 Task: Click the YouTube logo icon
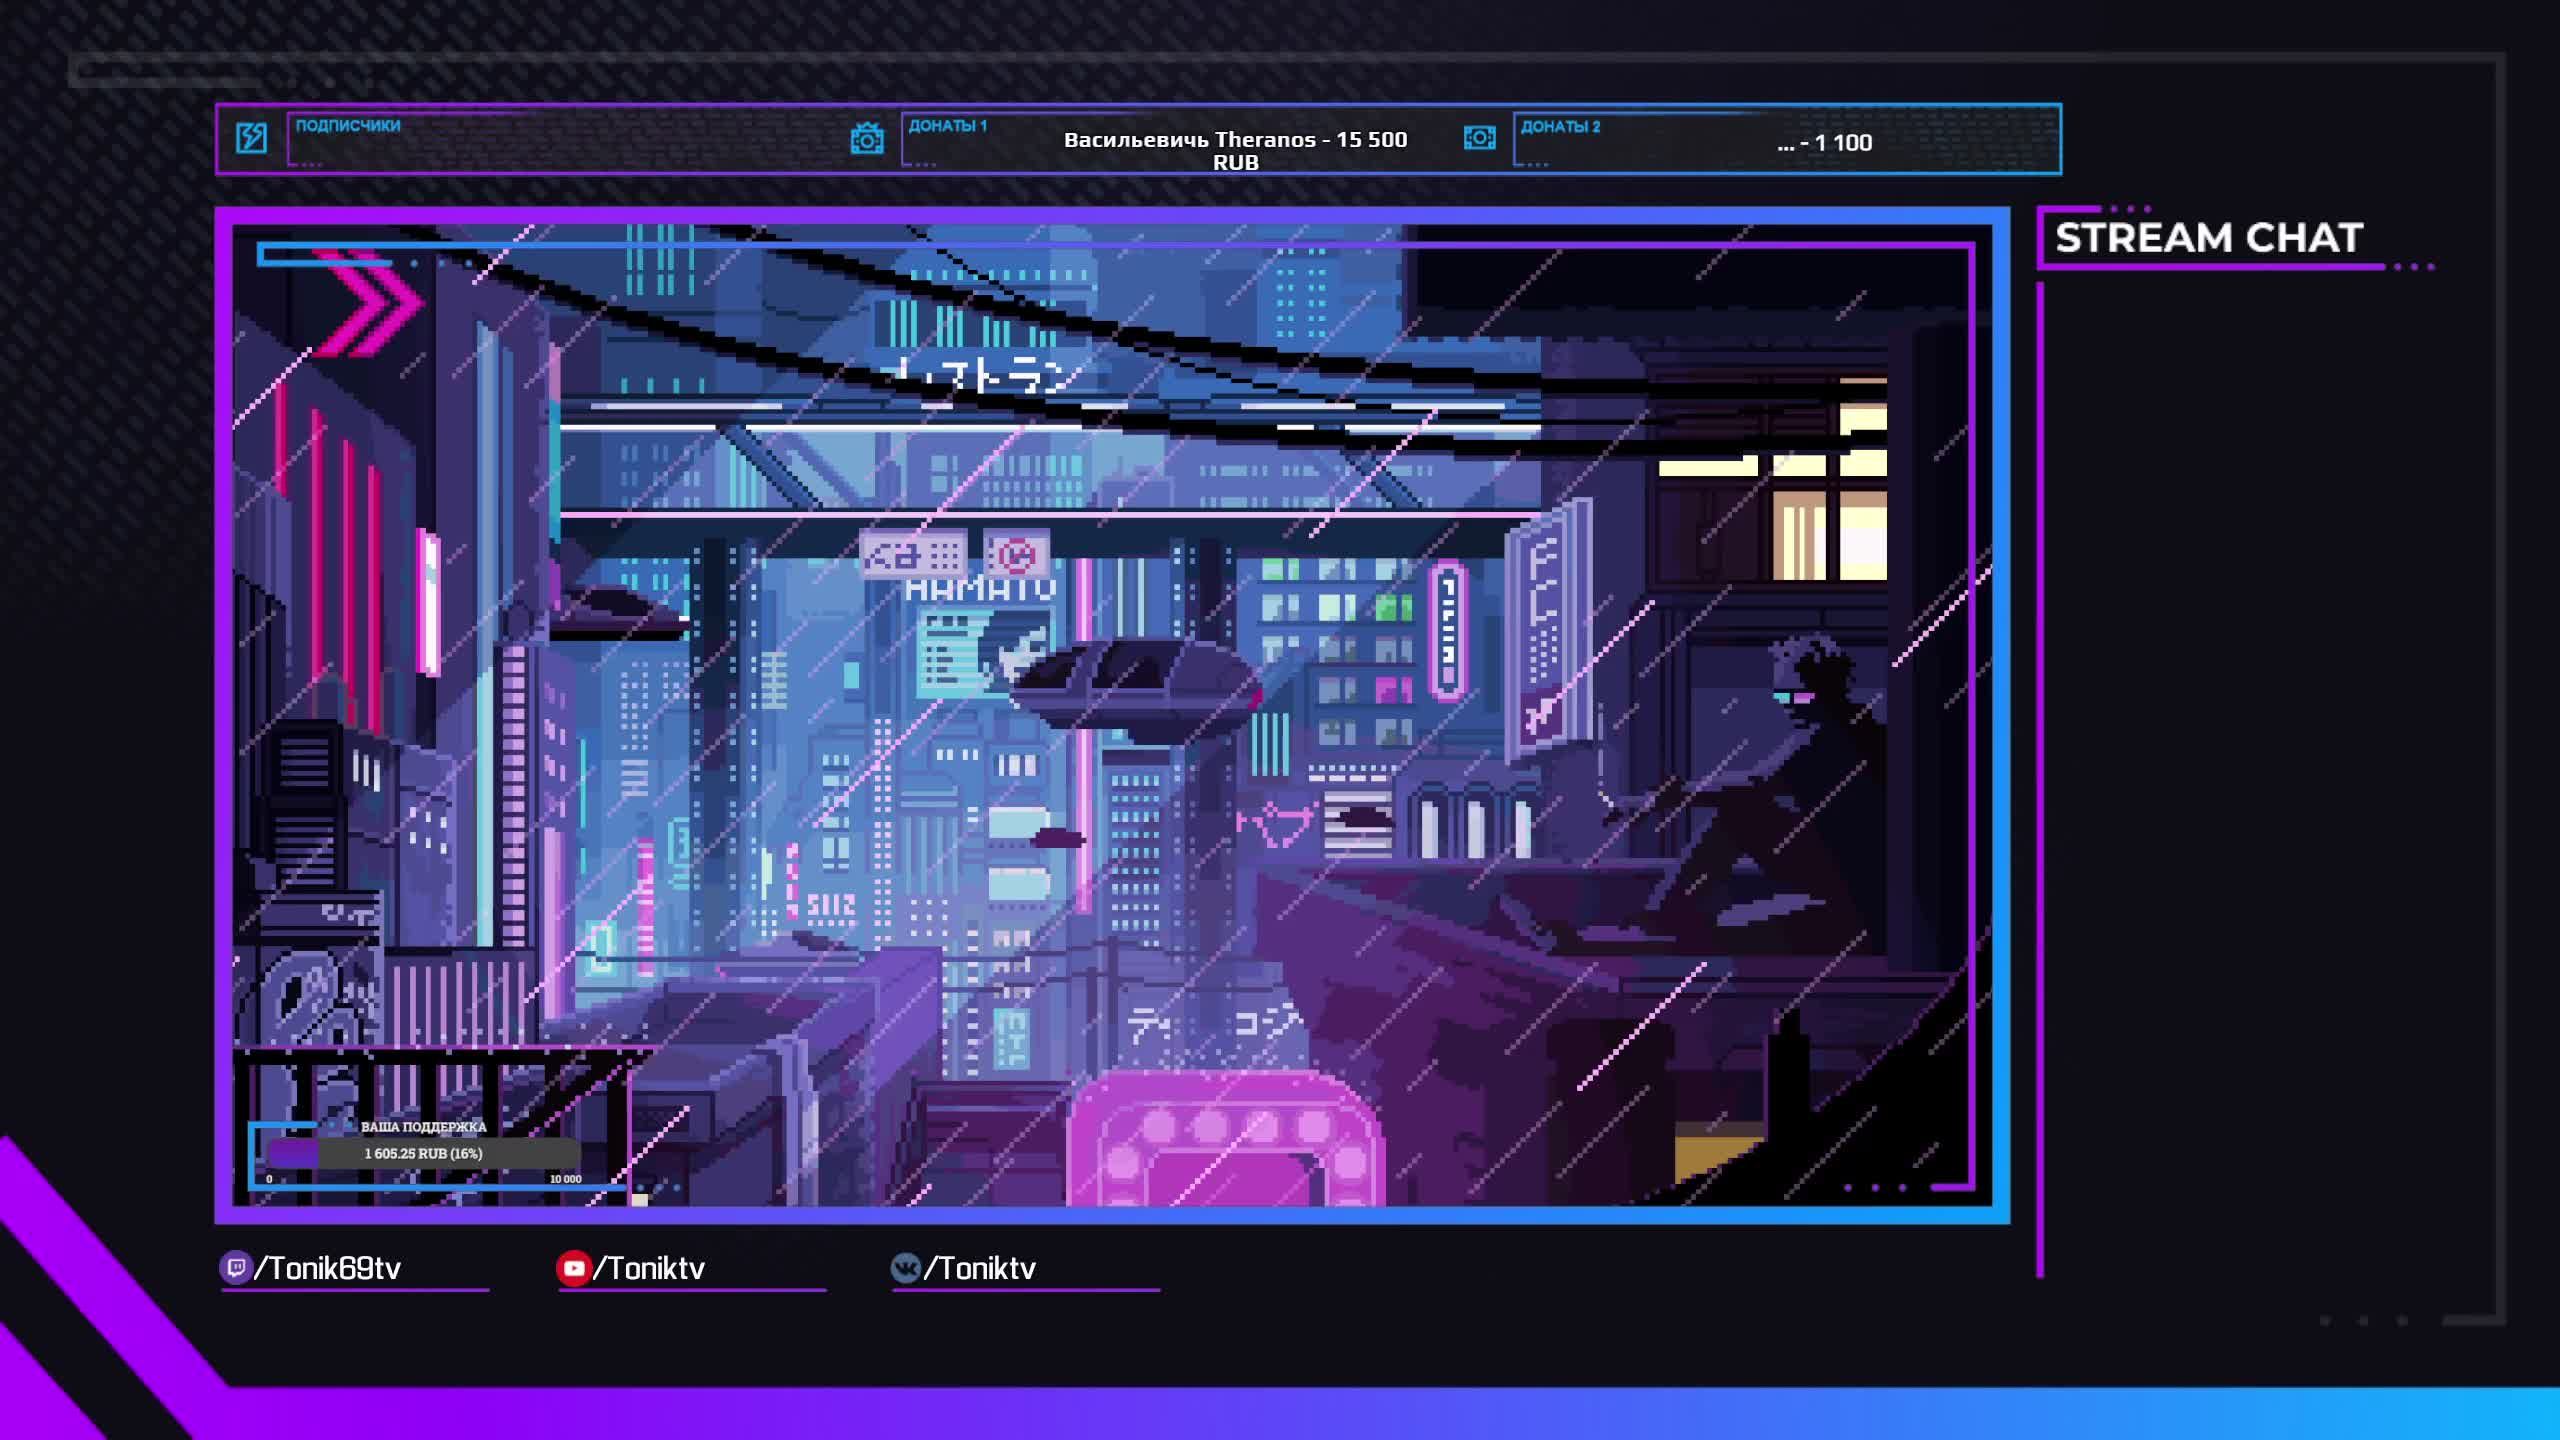(573, 1268)
